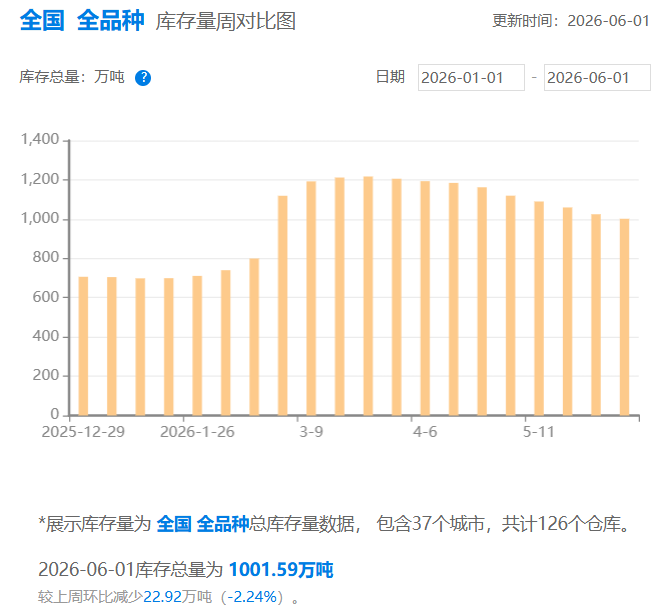Click the 1,000 y-axis label
This screenshot has width=660, height=610.
click(x=40, y=218)
